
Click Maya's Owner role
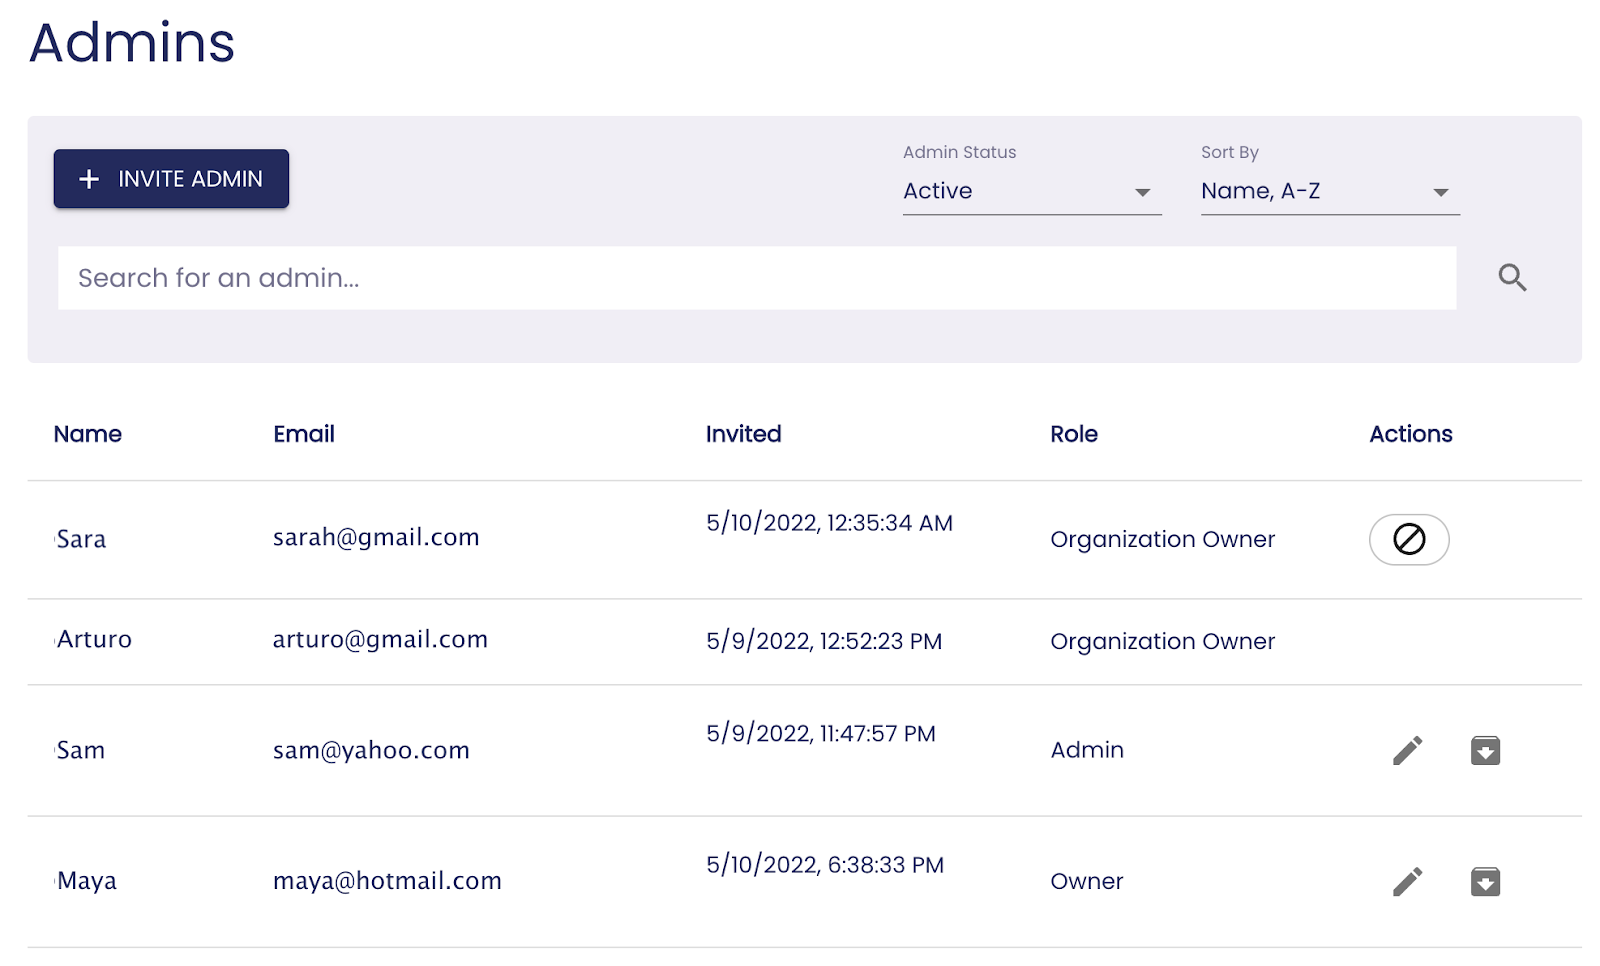(1087, 881)
